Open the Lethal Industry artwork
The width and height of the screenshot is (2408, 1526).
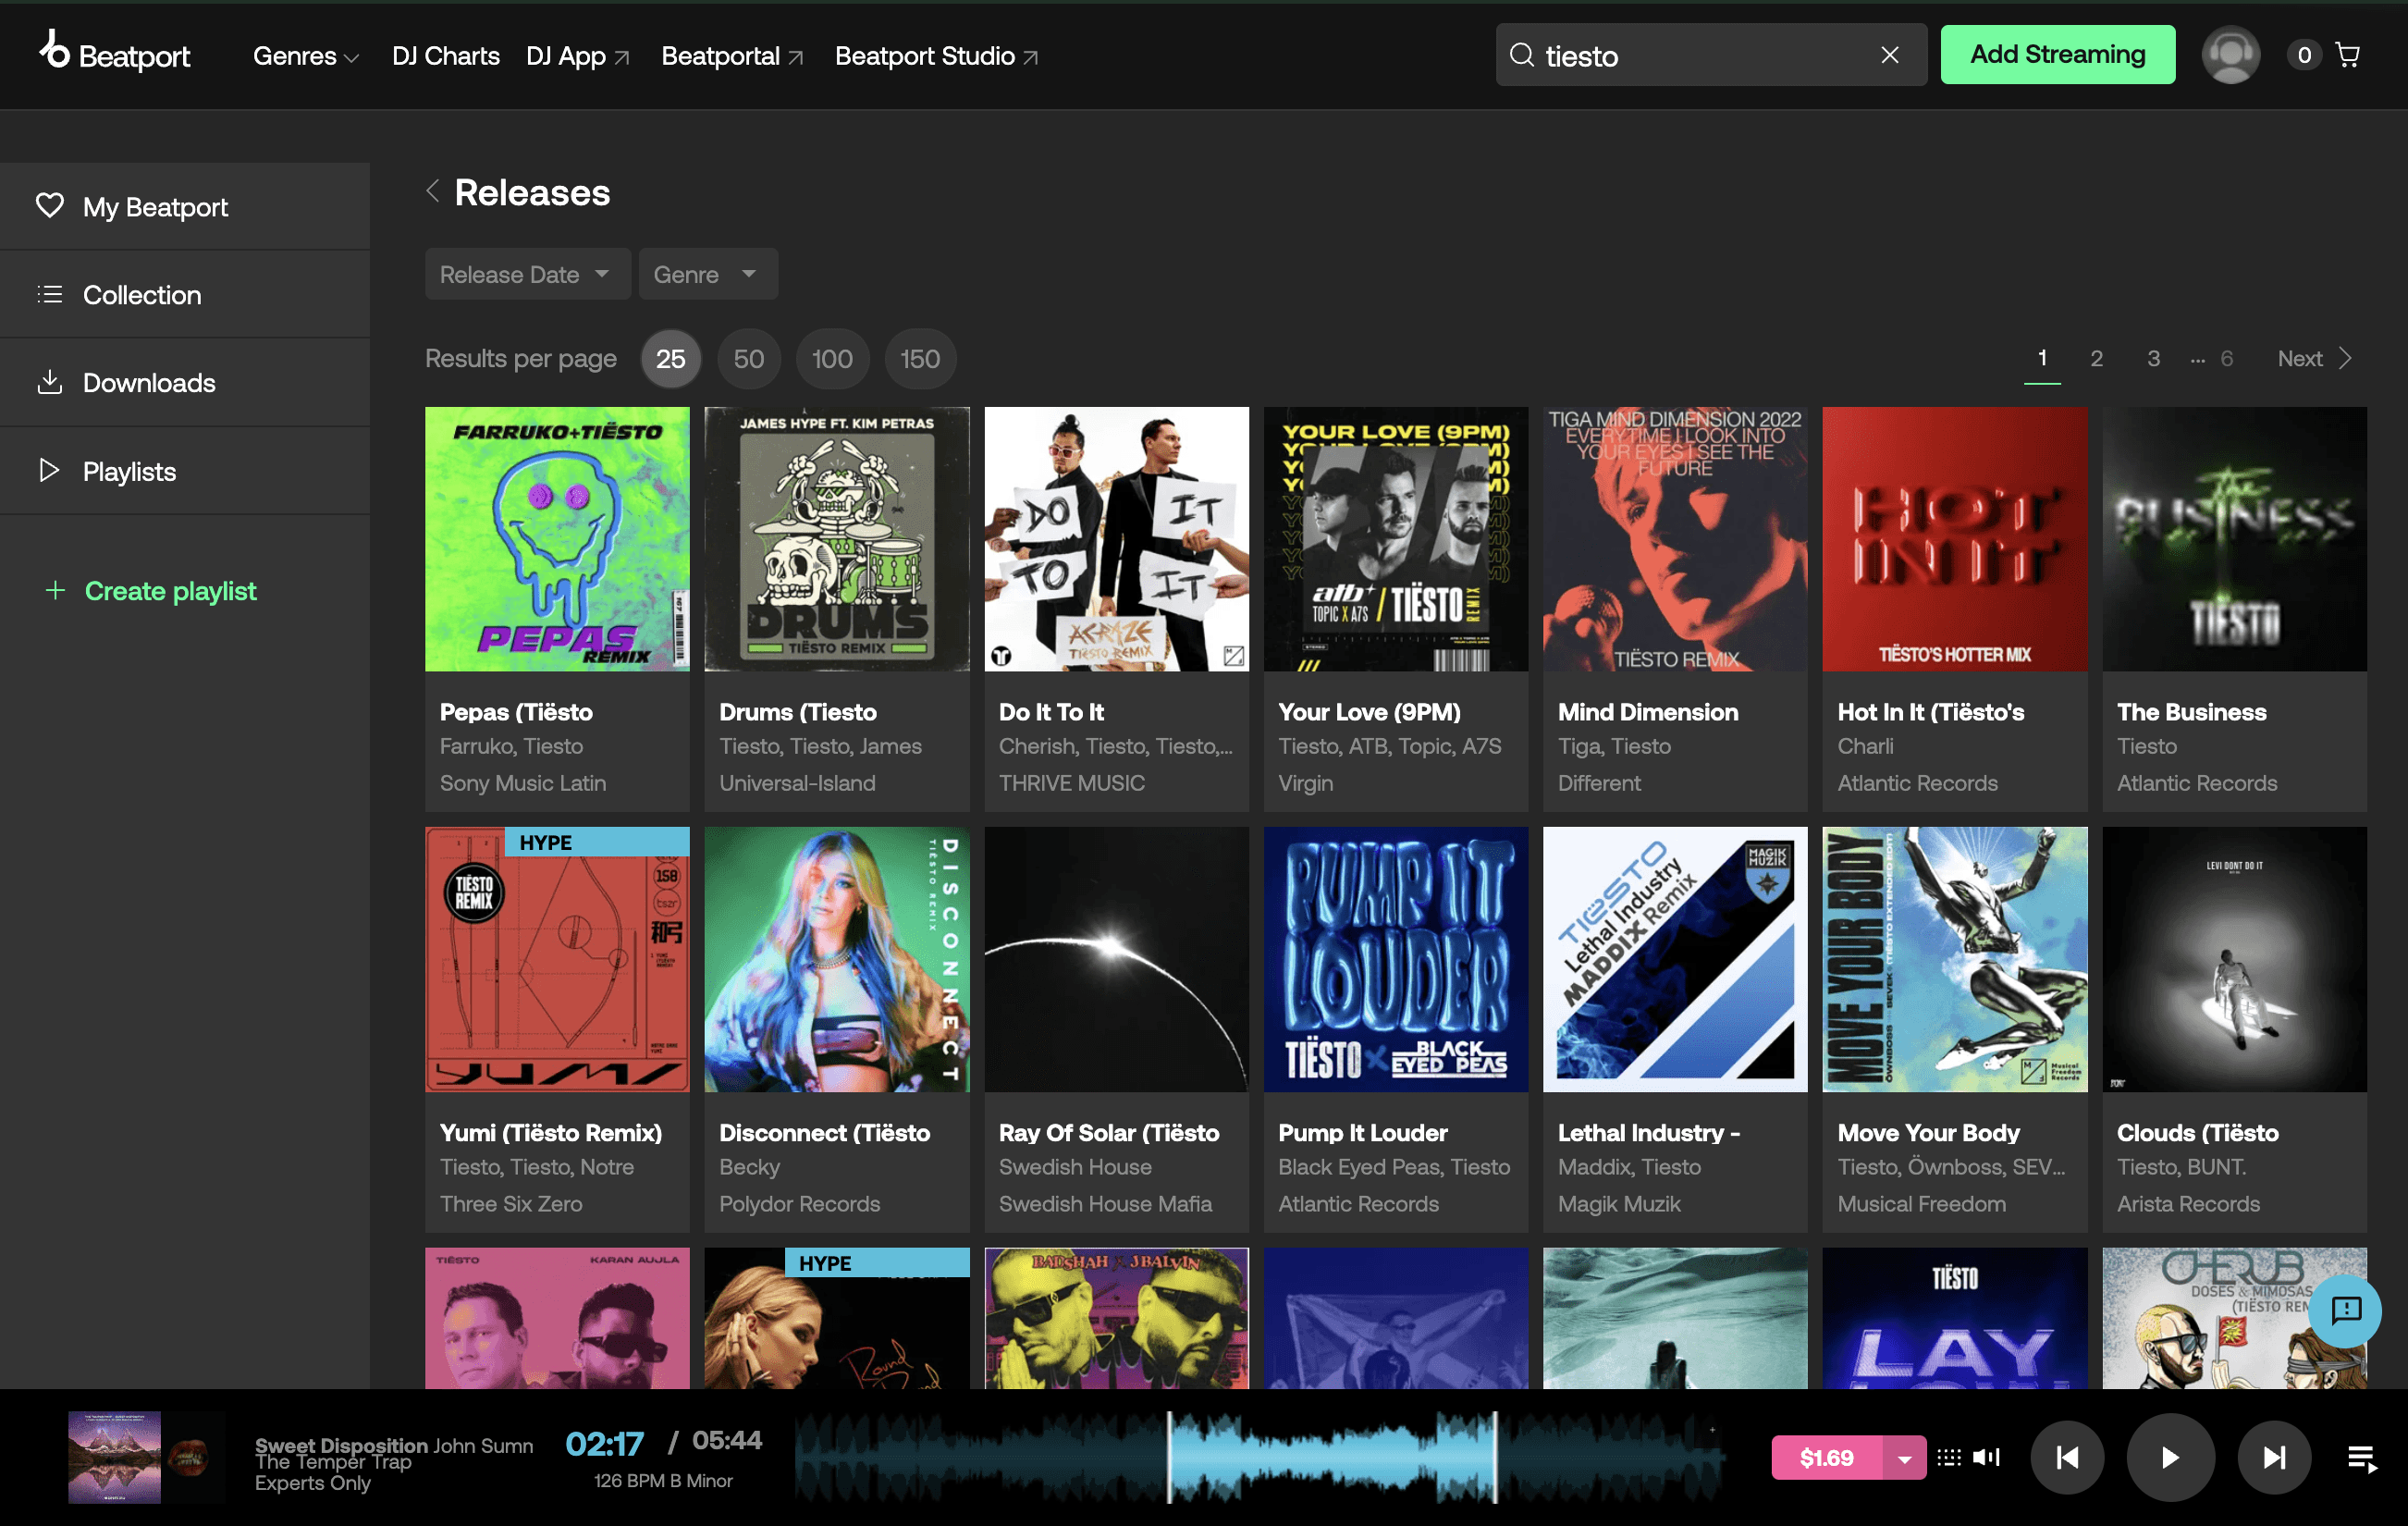tap(1675, 960)
